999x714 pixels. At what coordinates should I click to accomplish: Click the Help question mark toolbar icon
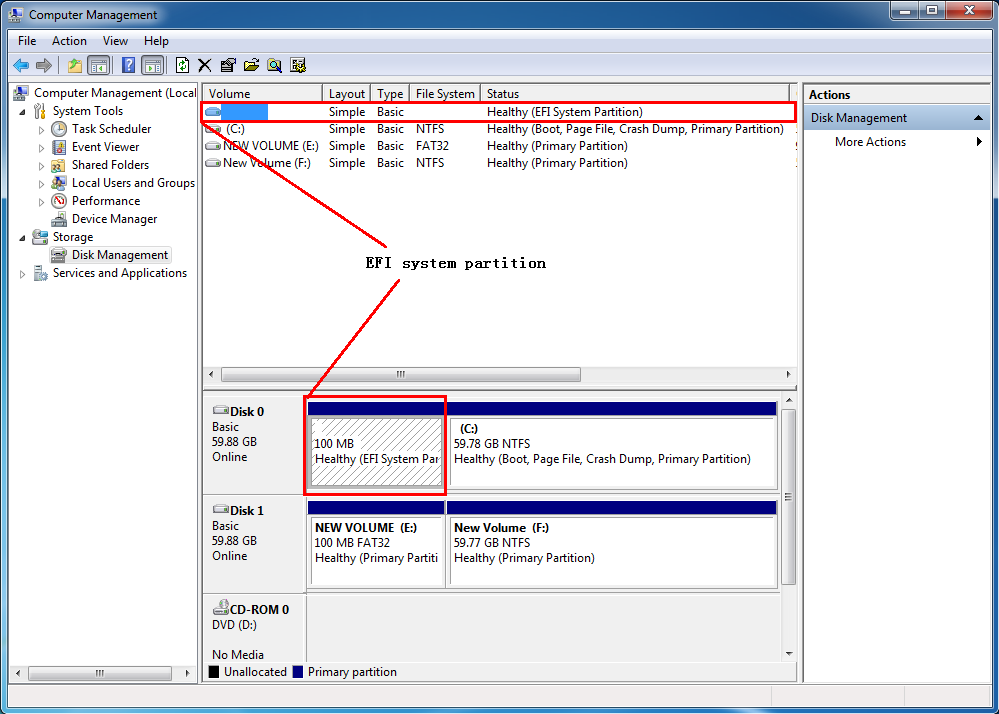(128, 65)
